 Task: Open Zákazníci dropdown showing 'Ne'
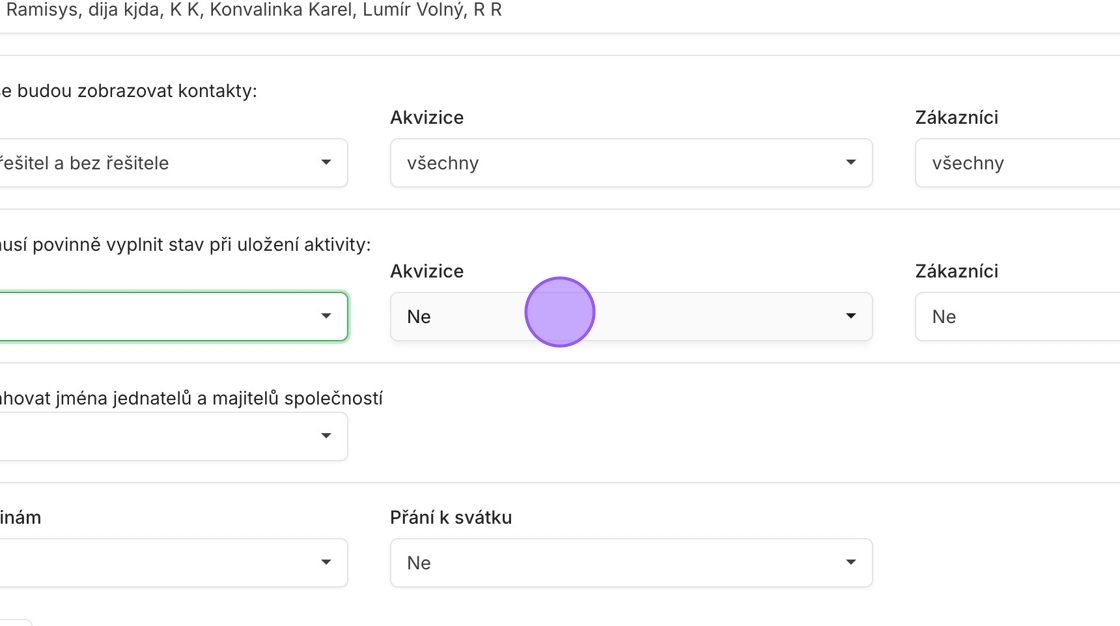click(x=1018, y=317)
